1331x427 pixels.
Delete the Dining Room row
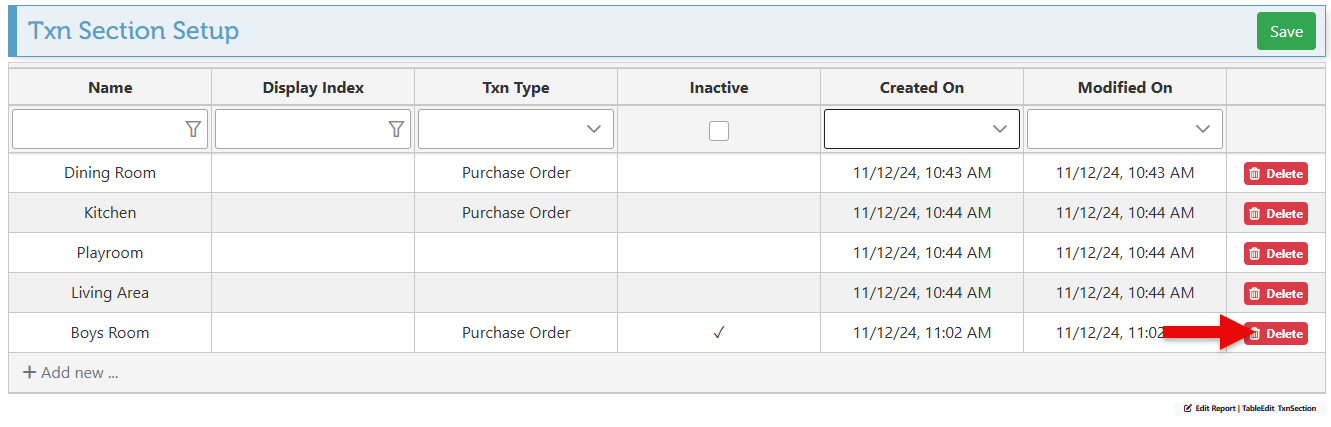[x=1275, y=174]
